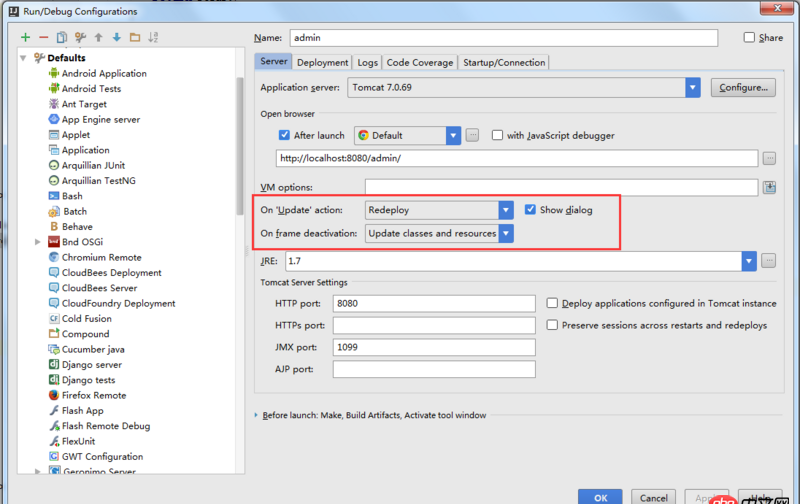This screenshot has height=504, width=800.
Task: Click the green plus add configuration icon
Action: tap(25, 38)
